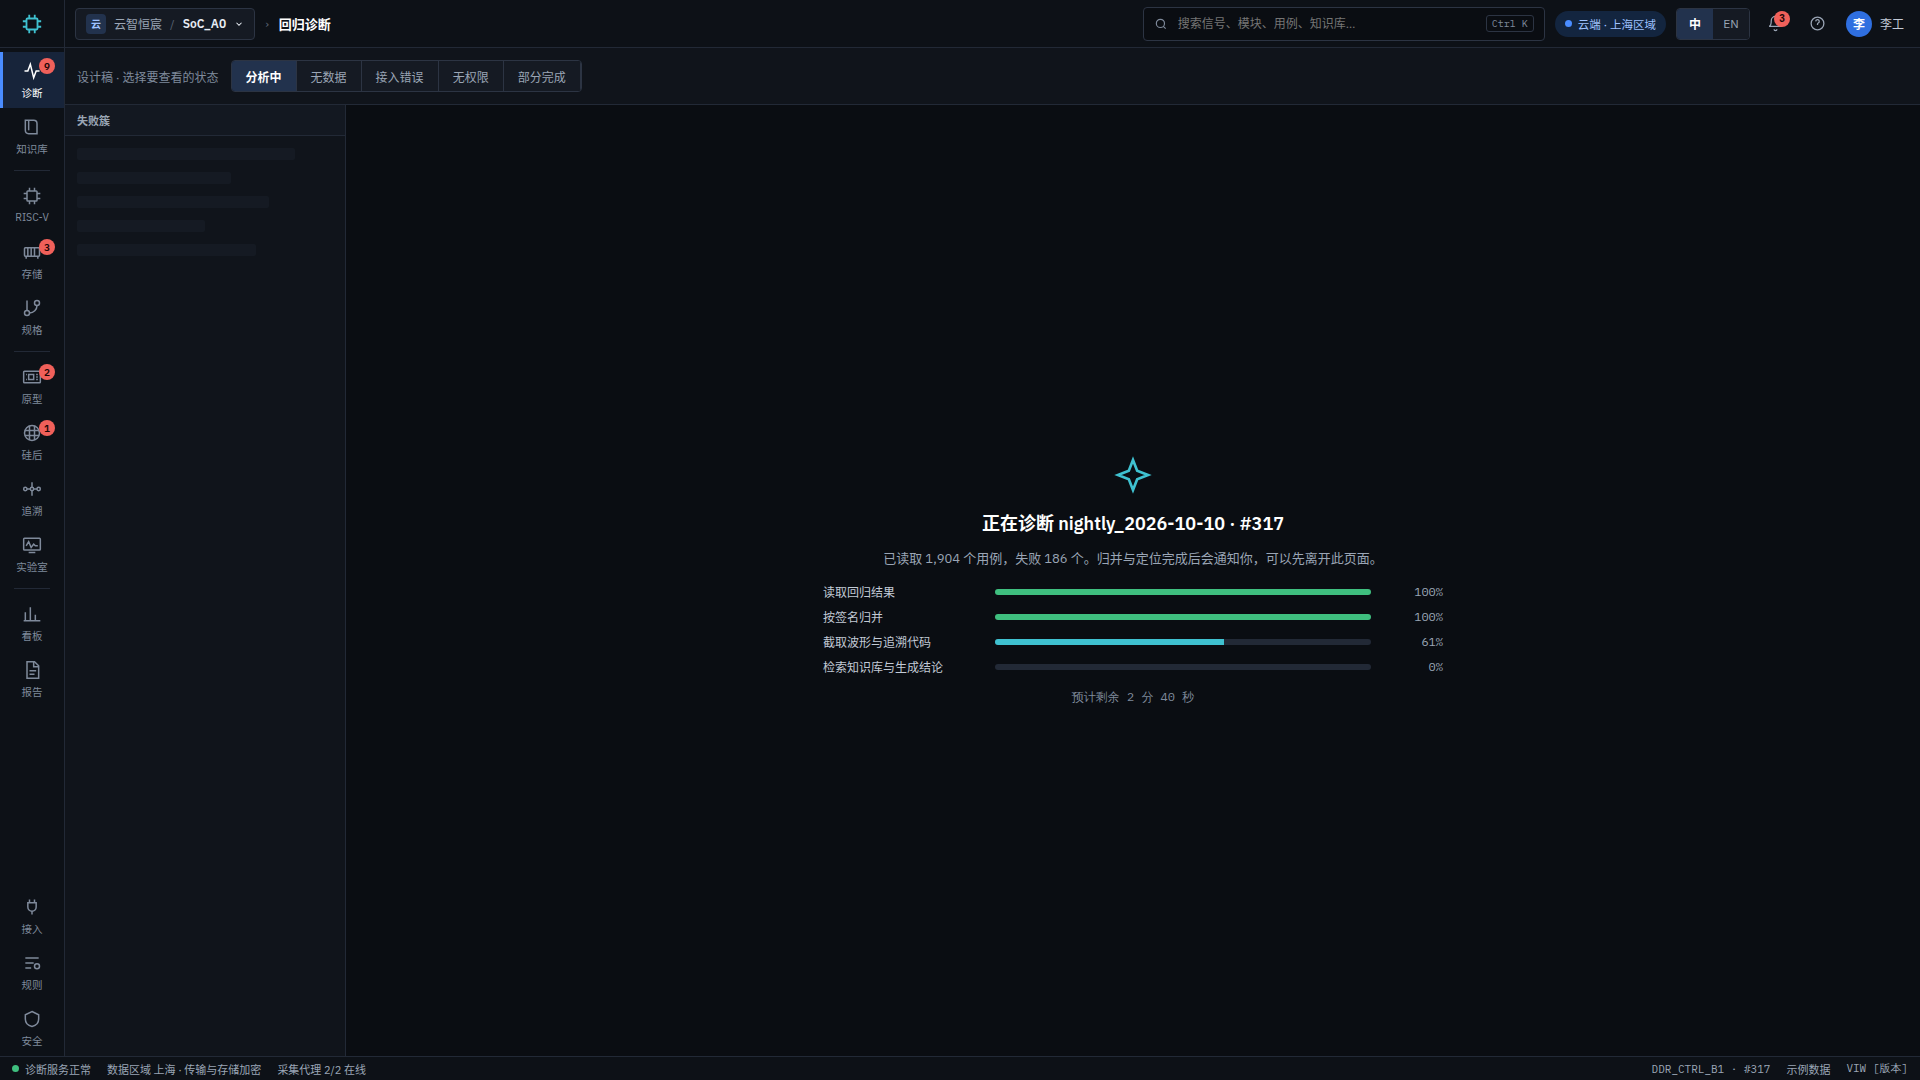This screenshot has width=1920, height=1080.
Task: Click the 预计剩余 2 分 40 秒 text
Action: [x=1132, y=697]
